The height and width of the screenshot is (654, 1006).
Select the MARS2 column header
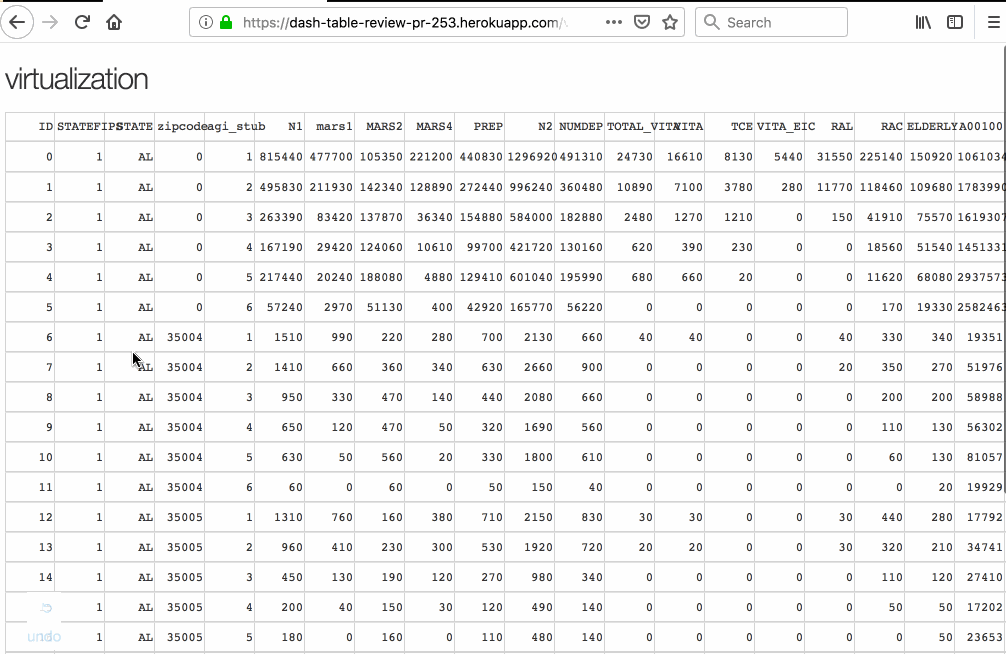tap(380, 126)
